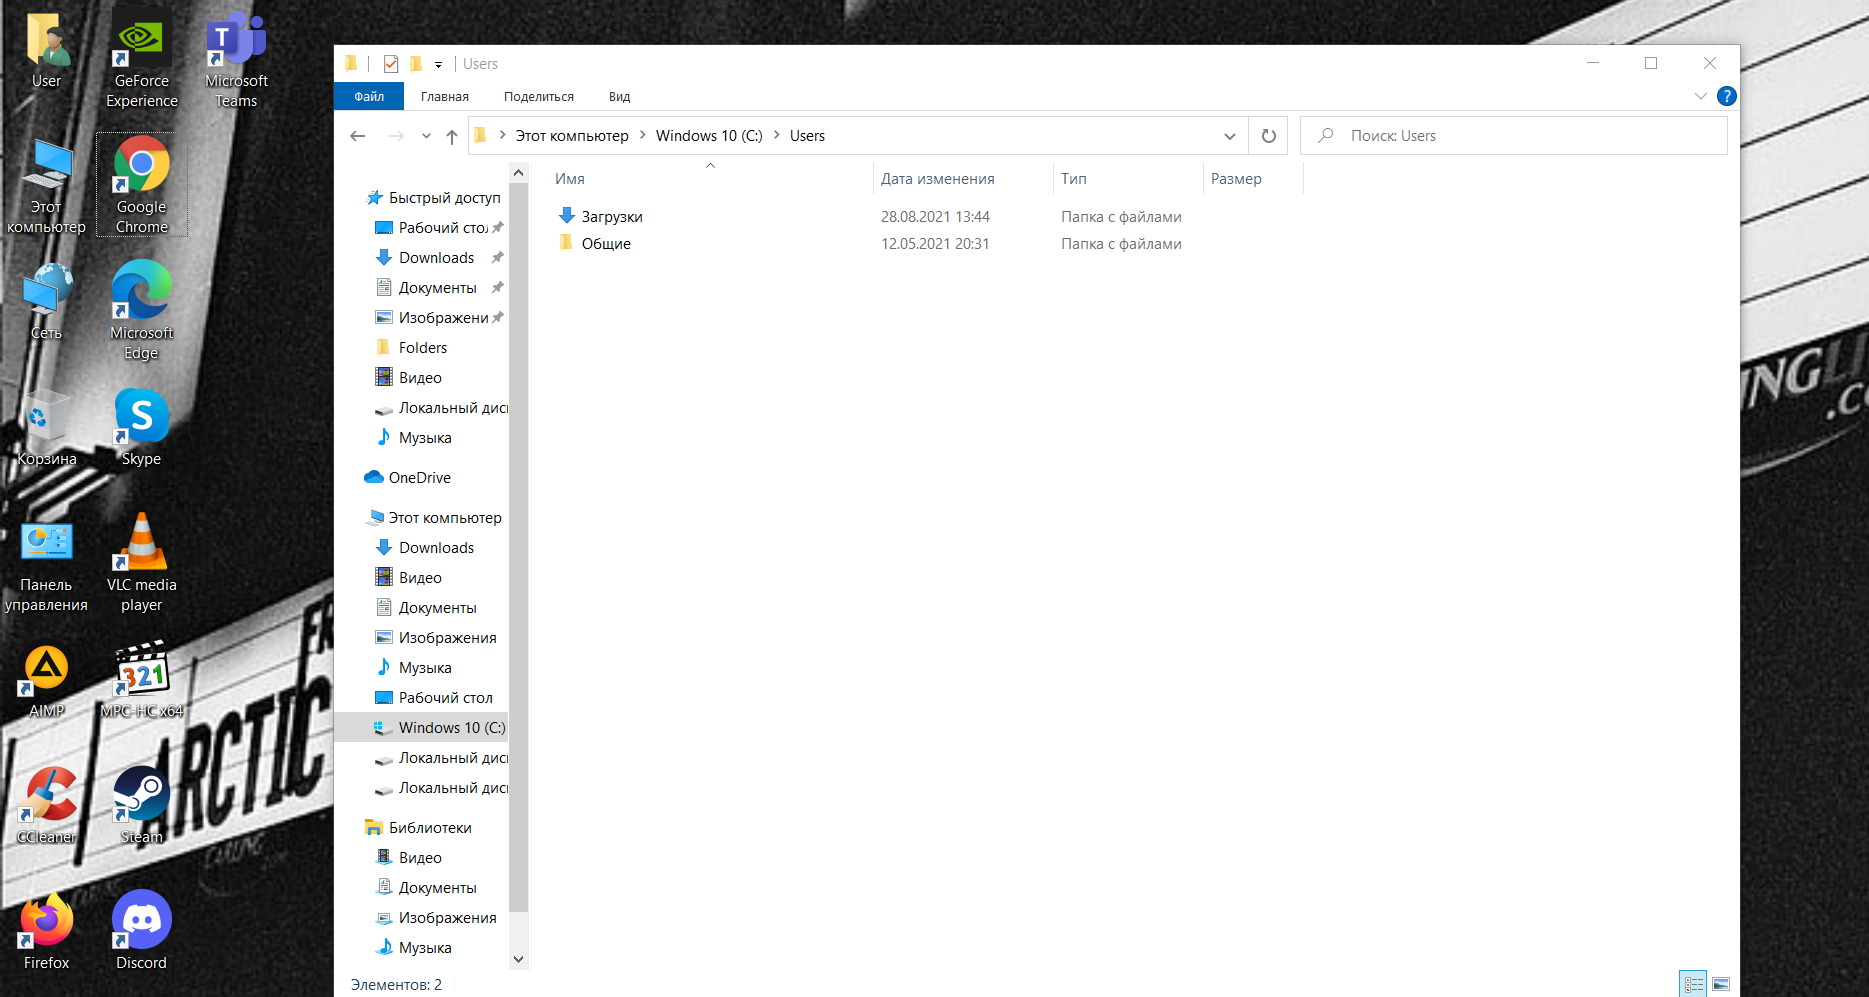Image resolution: width=1869 pixels, height=997 pixels.
Task: Select the Общие folder in the list
Action: [606, 244]
